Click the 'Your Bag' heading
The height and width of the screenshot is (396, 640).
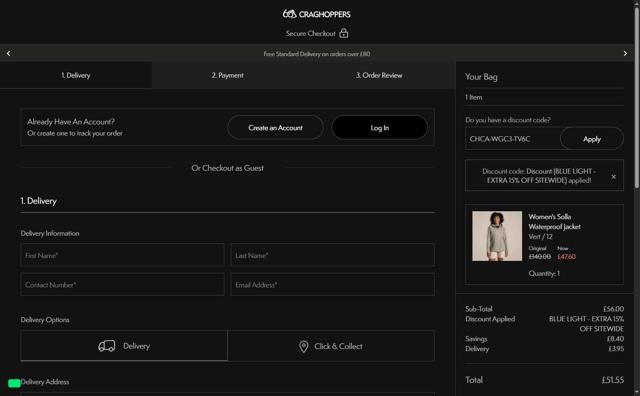coord(481,77)
